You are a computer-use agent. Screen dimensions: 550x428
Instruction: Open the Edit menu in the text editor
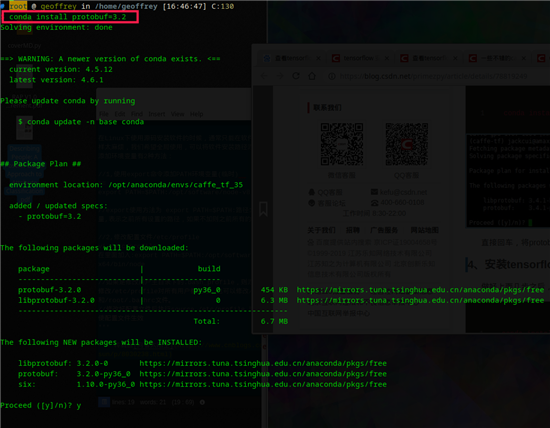click(x=120, y=114)
